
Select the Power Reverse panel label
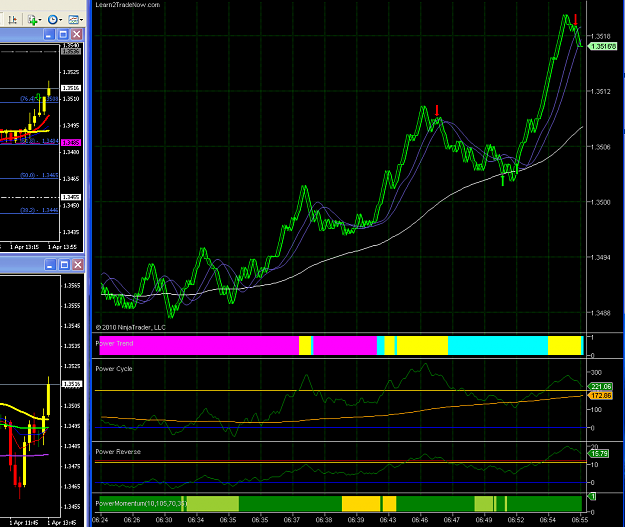pos(118,452)
